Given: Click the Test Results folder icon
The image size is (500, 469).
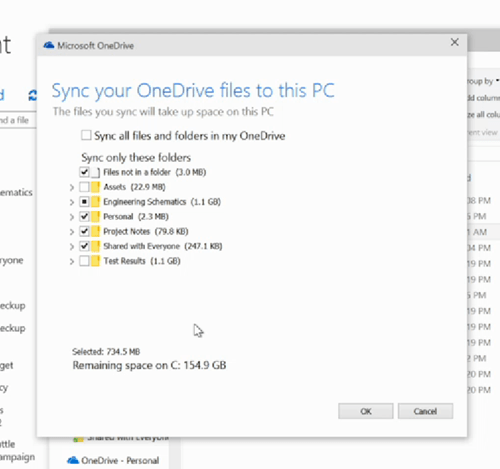Looking at the screenshot, I should click(95, 261).
